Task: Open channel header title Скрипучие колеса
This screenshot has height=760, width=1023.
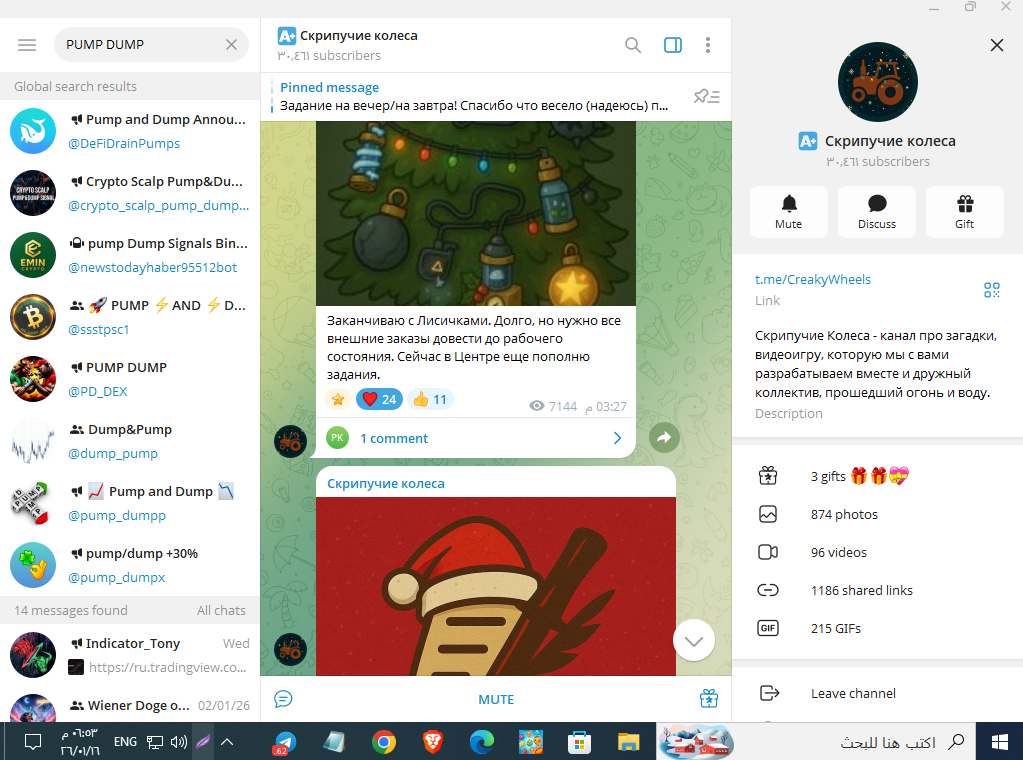Action: (358, 36)
